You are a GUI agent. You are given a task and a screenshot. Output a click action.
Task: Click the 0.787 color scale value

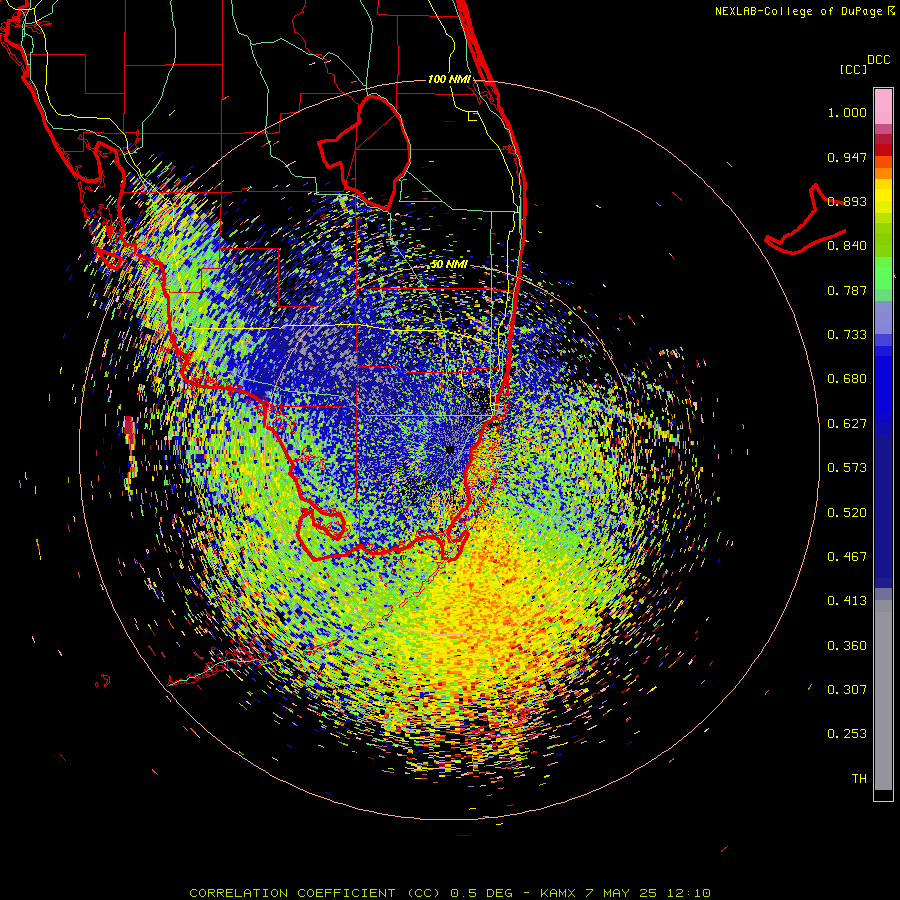(x=847, y=290)
